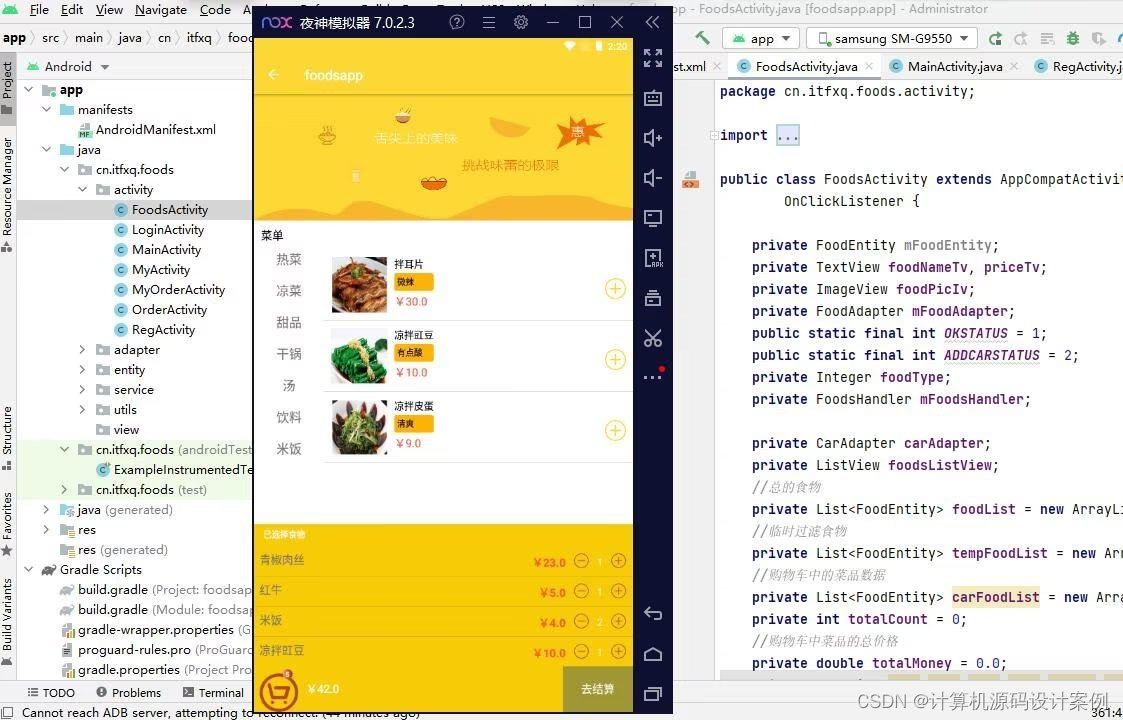Screen dimensions: 1123x720
Task: Click Nox scissors screenshot icon
Action: (652, 337)
